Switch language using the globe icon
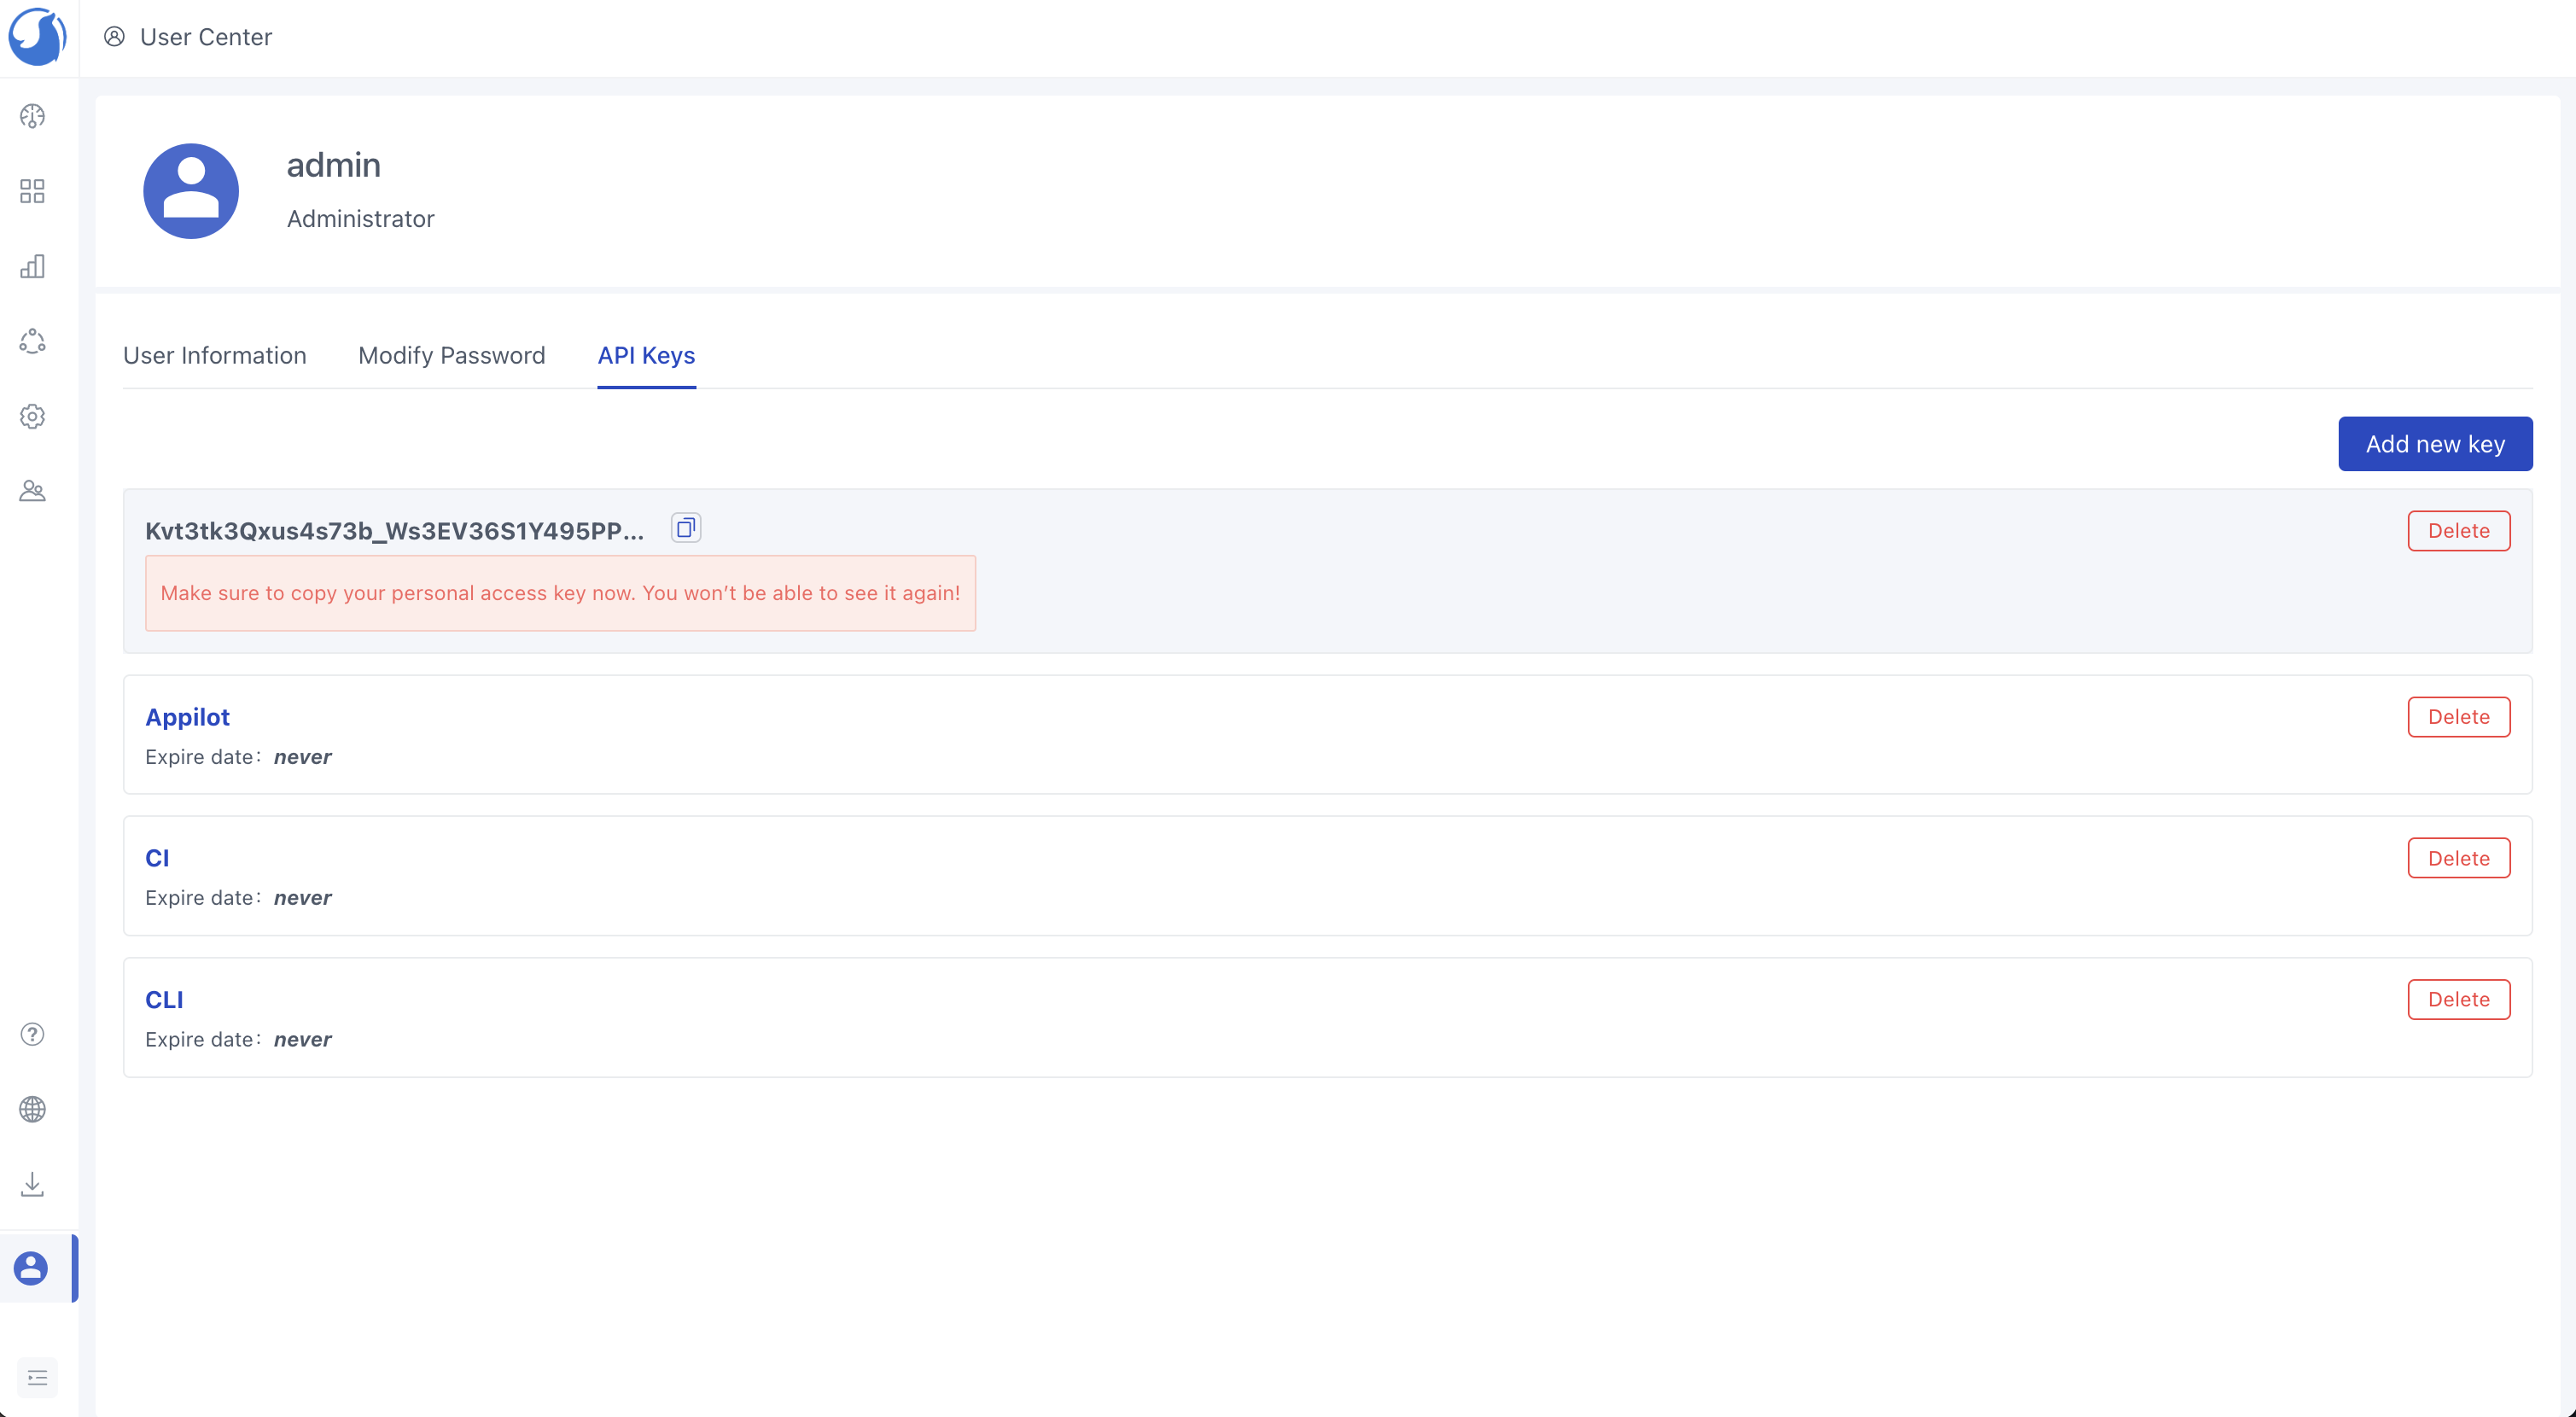The image size is (2576, 1417). (x=32, y=1108)
